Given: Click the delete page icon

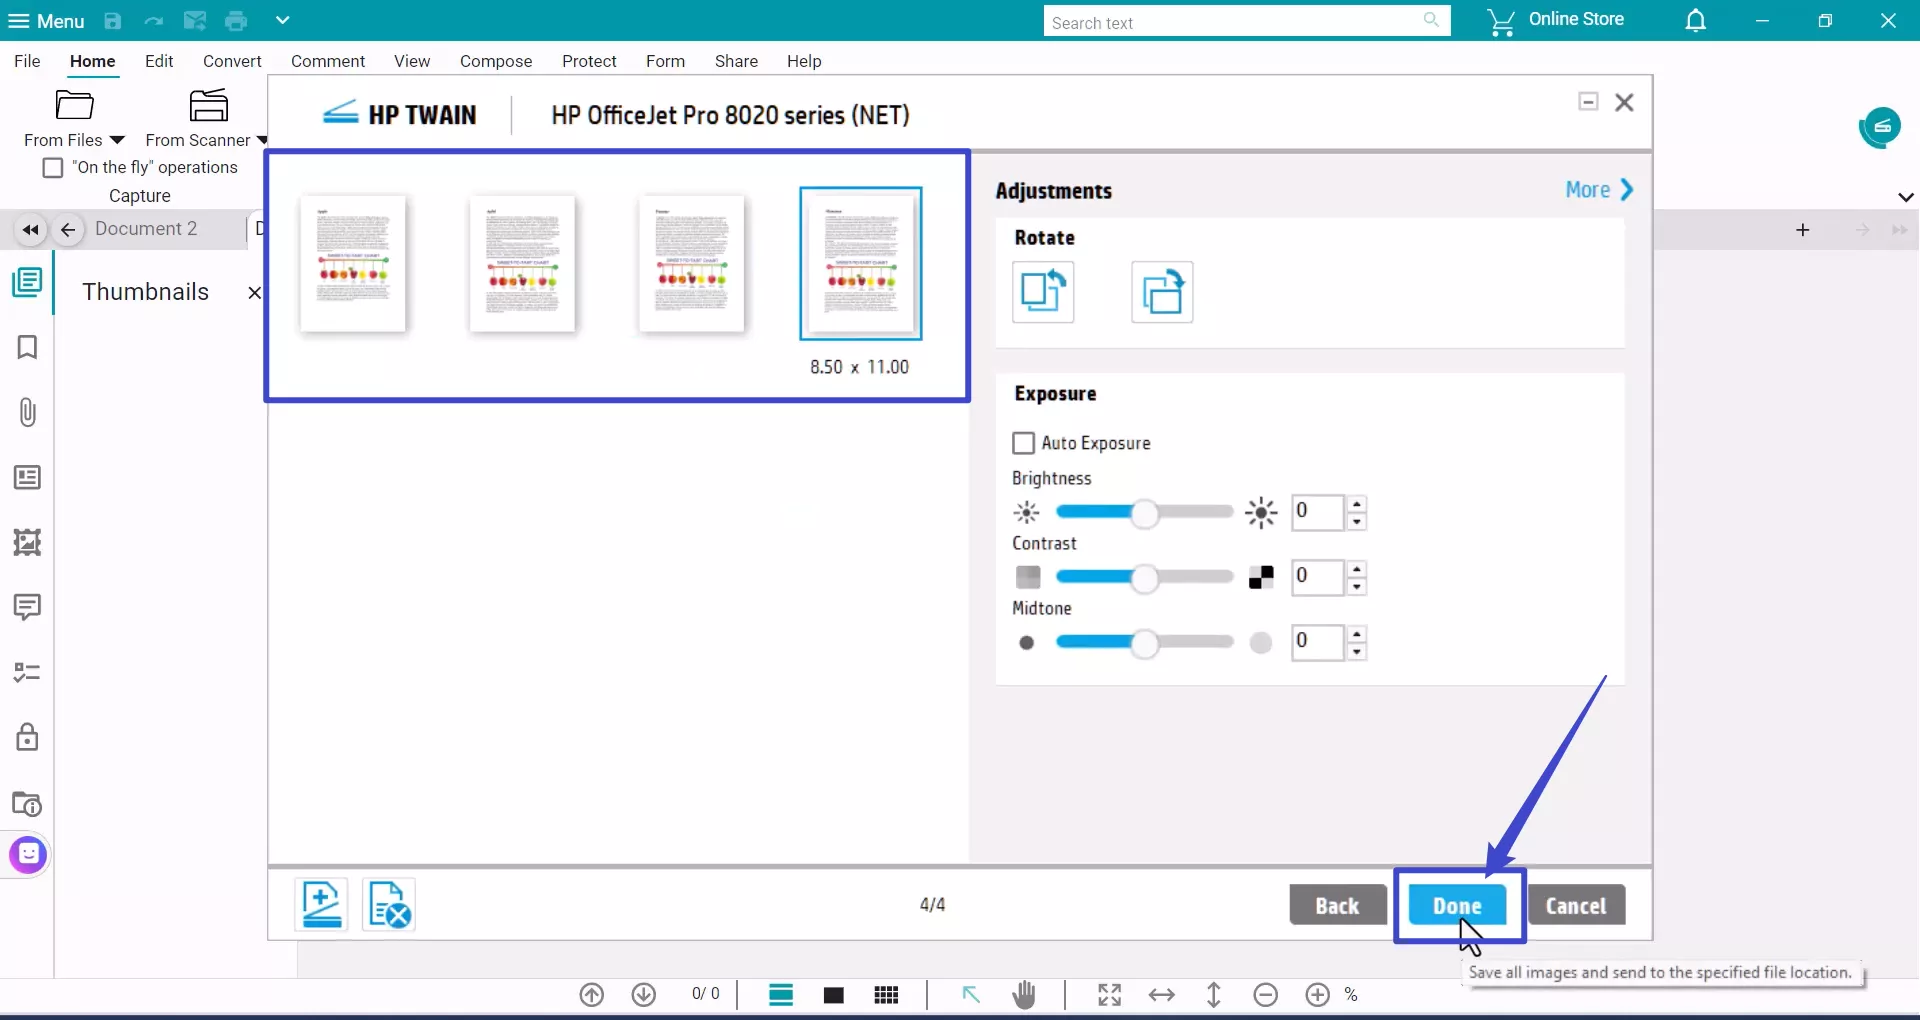Looking at the screenshot, I should pos(388,904).
